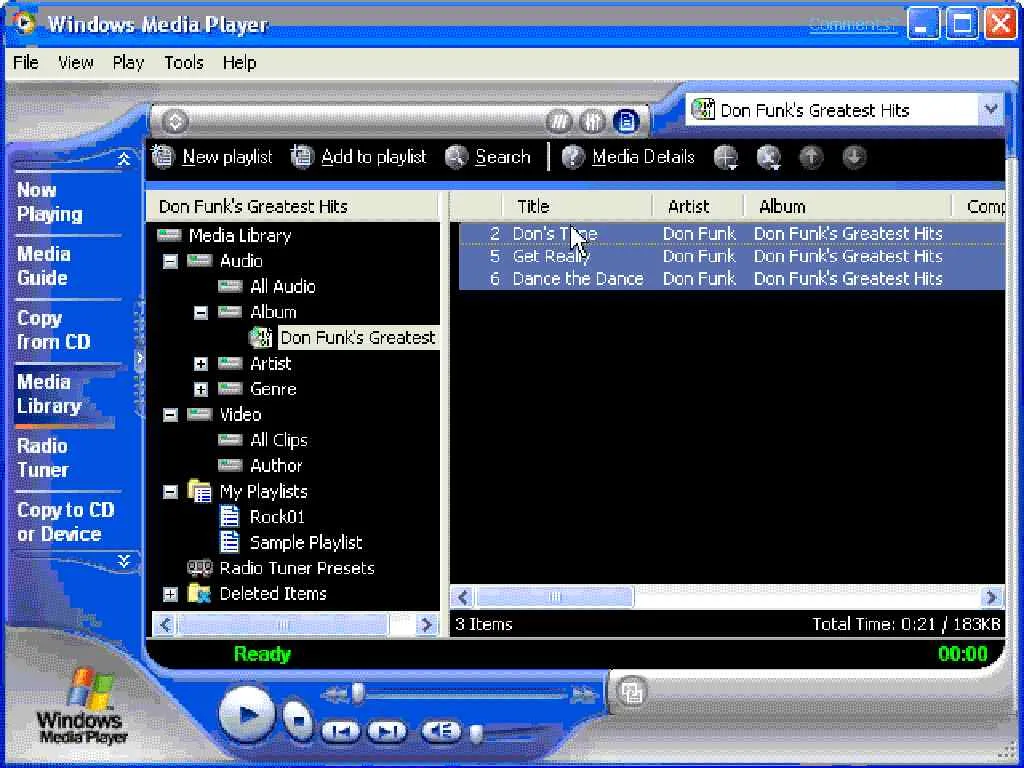
Task: Click the Play button
Action: (248, 714)
